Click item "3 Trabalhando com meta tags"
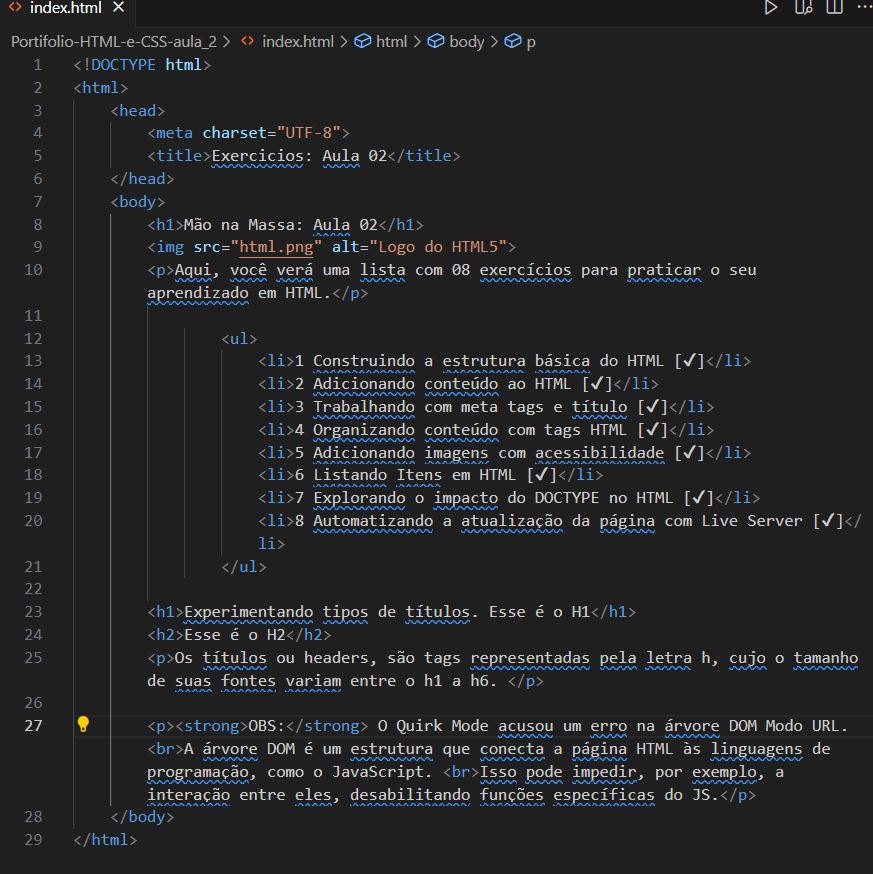The image size is (873, 874). (x=419, y=407)
